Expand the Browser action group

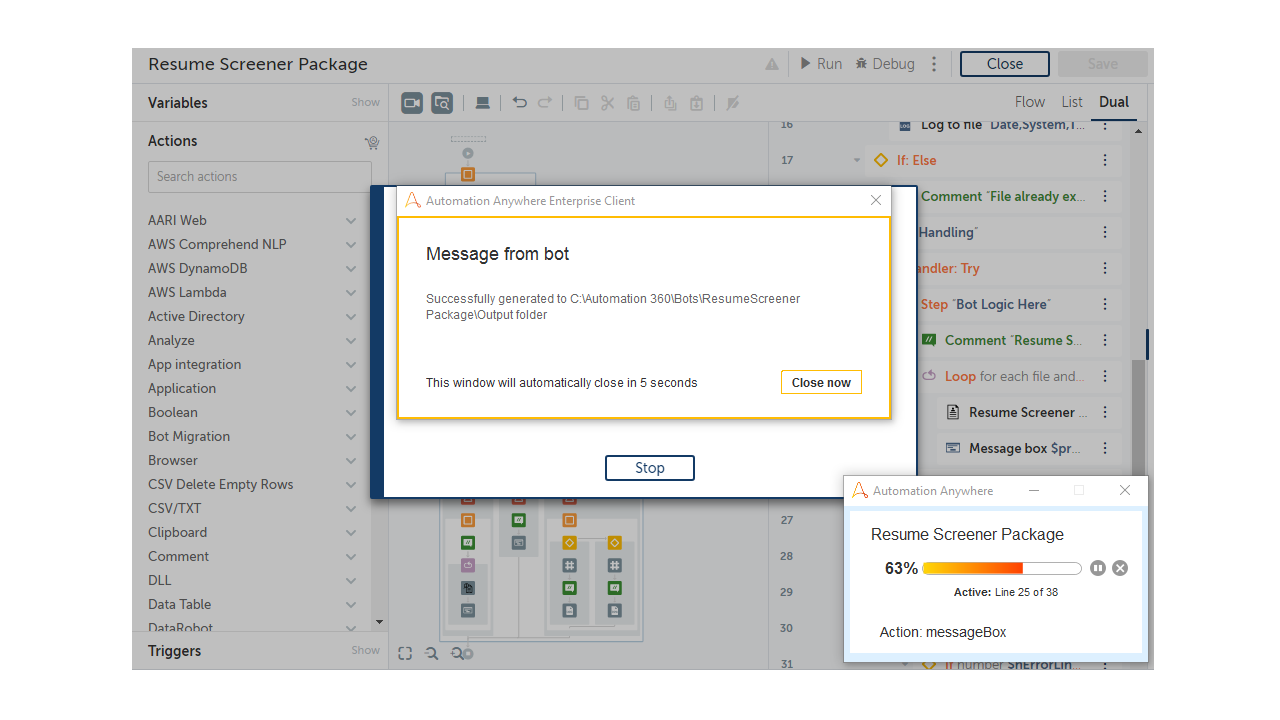click(351, 460)
